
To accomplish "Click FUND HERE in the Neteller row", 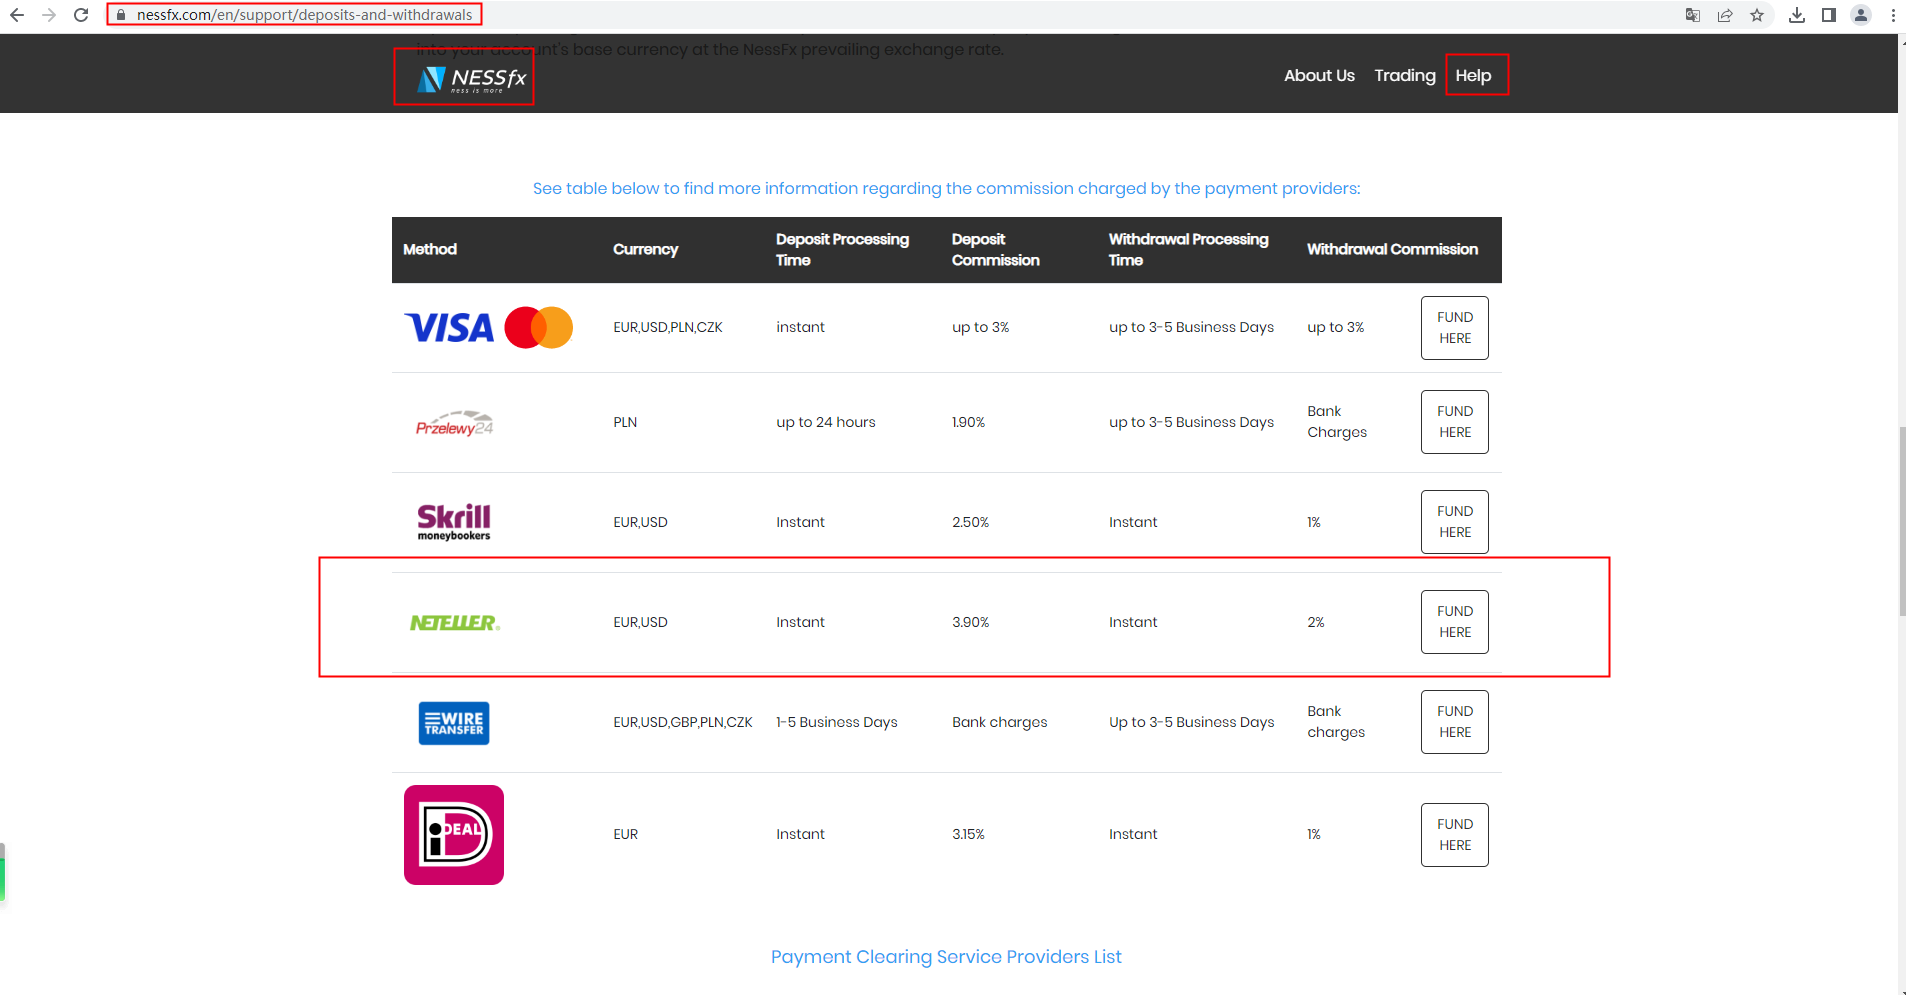I will (x=1455, y=622).
